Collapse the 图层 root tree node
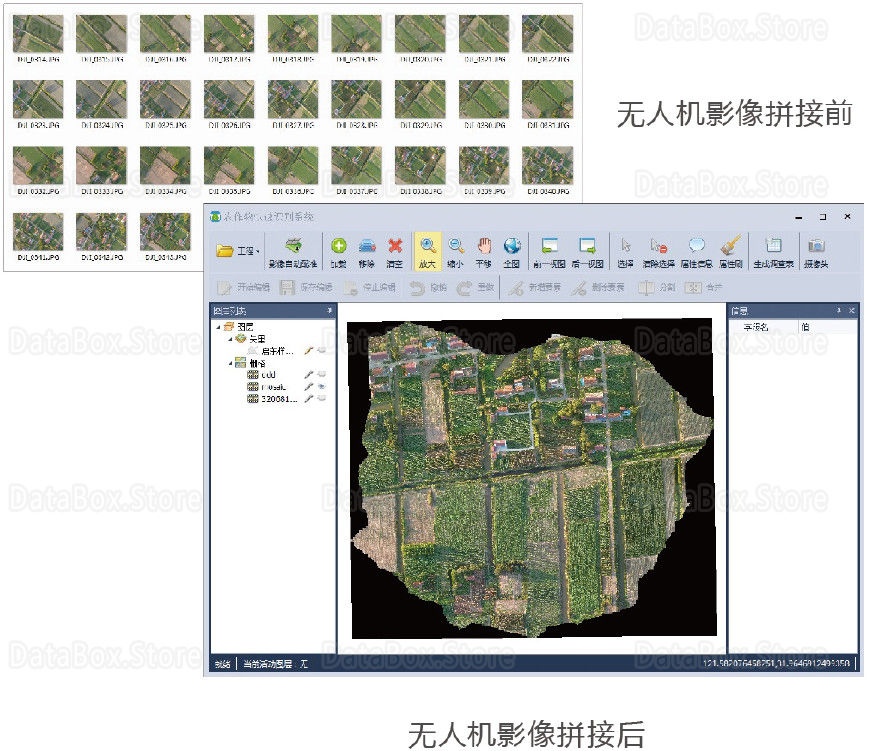This screenshot has width=872, height=751. pos(219,327)
